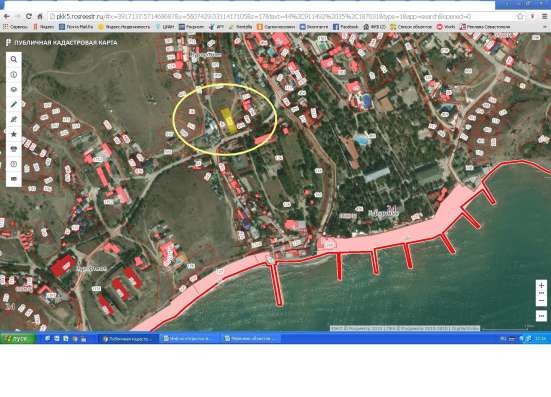Viewport: 551px width, 397px height.
Task: Open the Реклама Севастополя bookmark
Action: coord(485,27)
